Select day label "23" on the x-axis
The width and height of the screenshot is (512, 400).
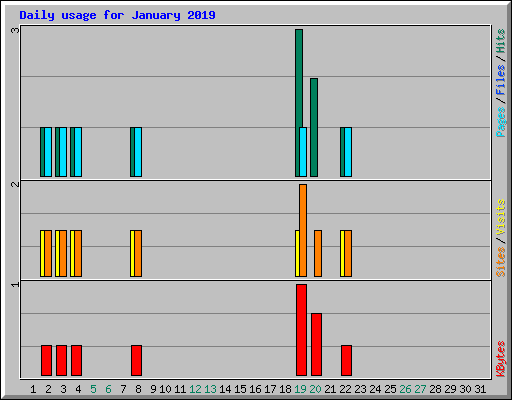(x=360, y=389)
